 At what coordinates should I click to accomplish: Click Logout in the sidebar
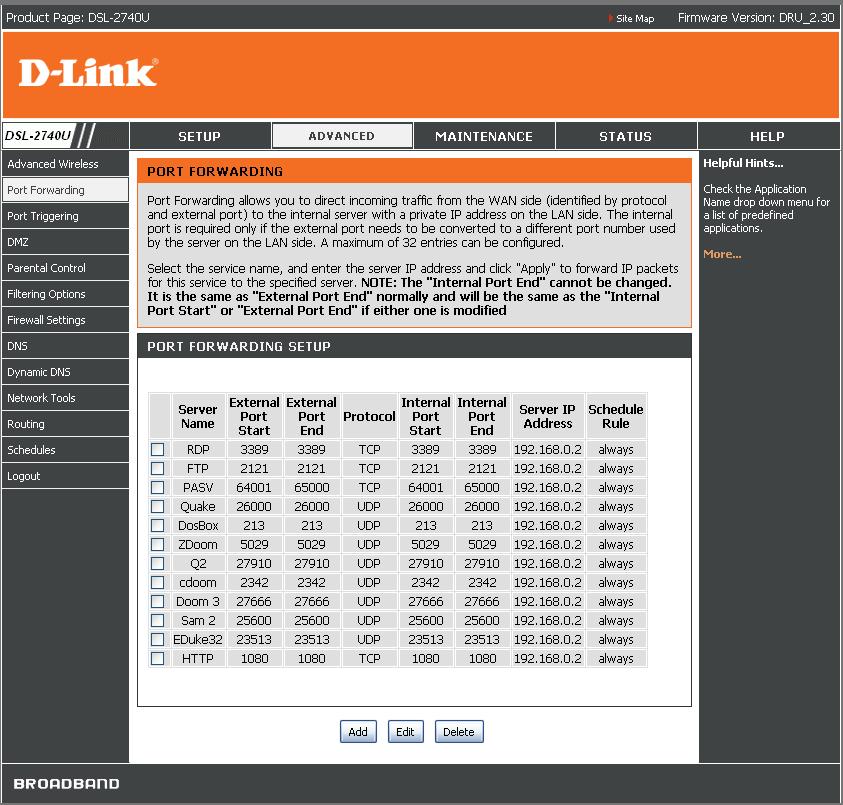tap(24, 476)
